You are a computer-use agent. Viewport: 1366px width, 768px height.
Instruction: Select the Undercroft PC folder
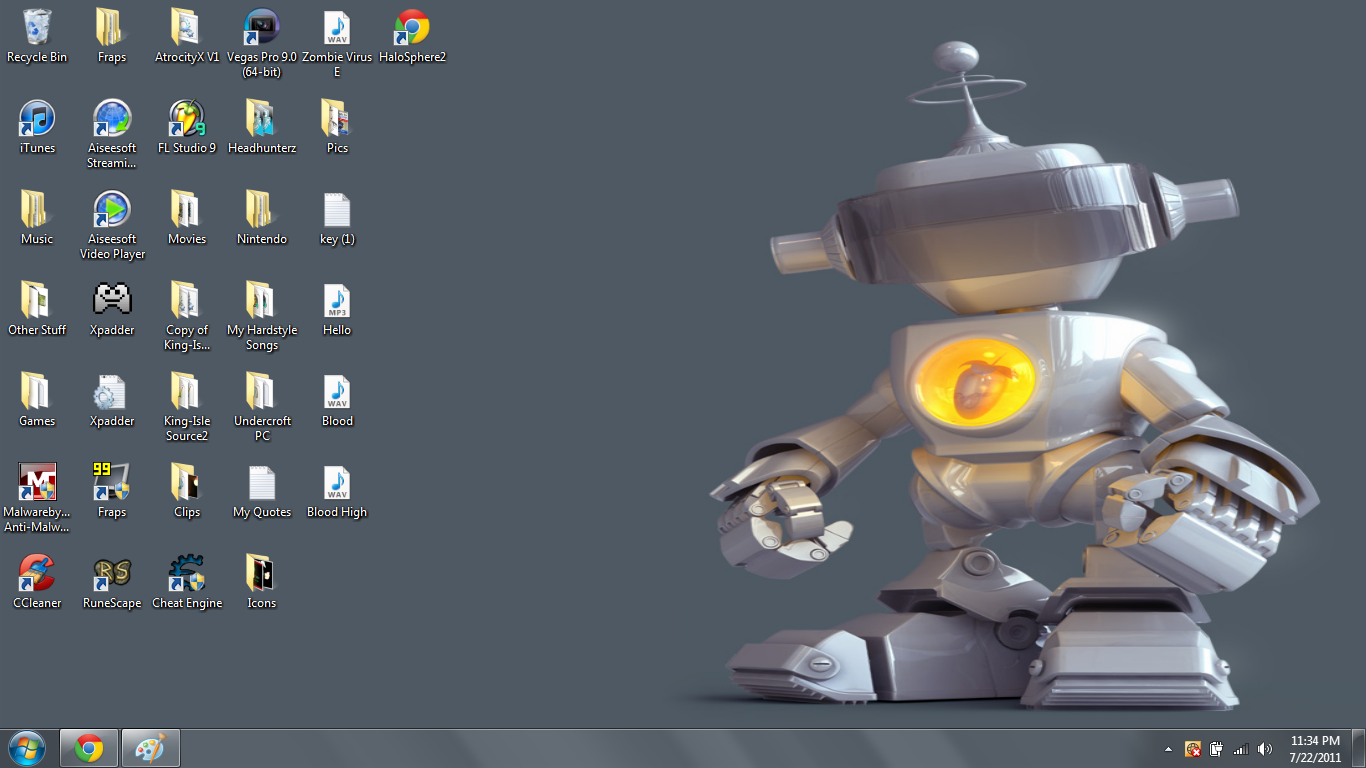(262, 407)
